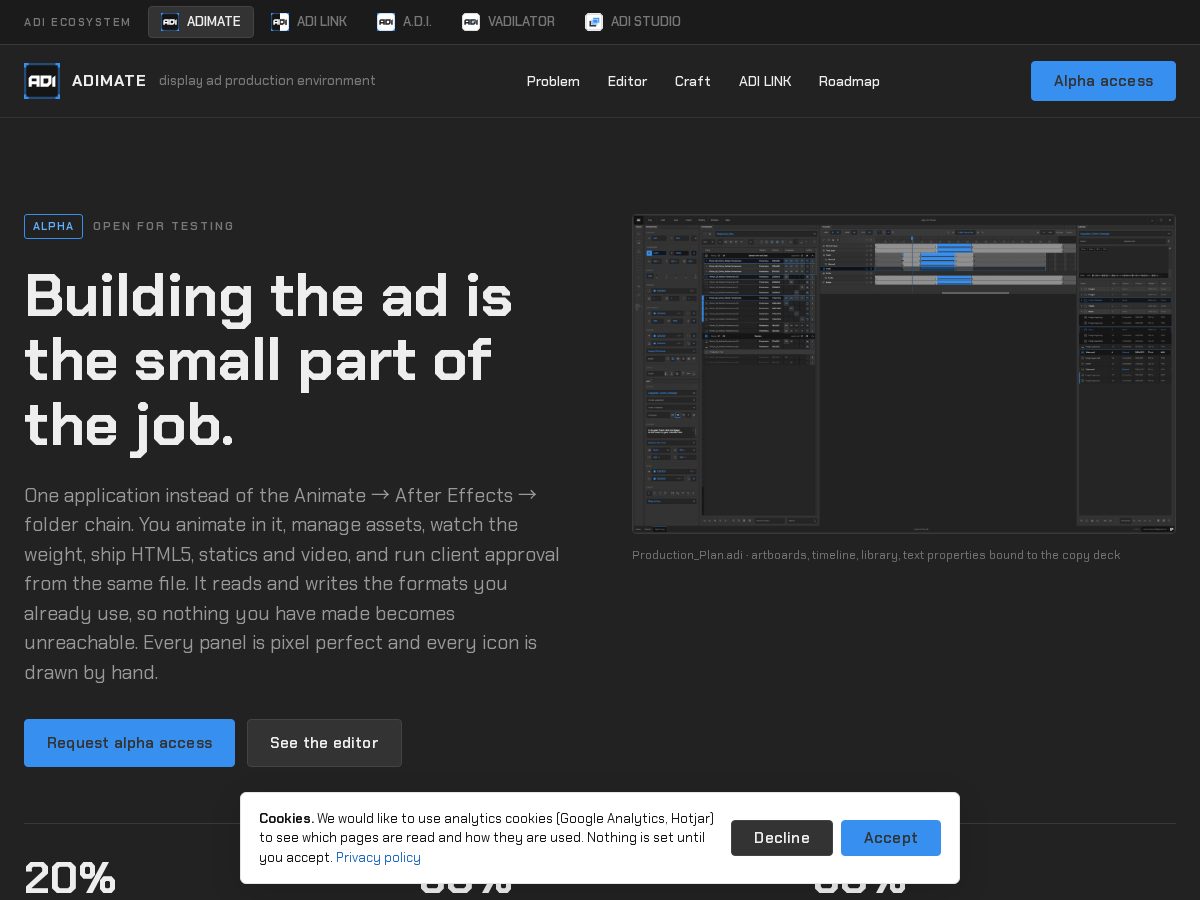Click the ADI LINK tab icon
Viewport: 1200px width, 900px height.
click(x=280, y=22)
